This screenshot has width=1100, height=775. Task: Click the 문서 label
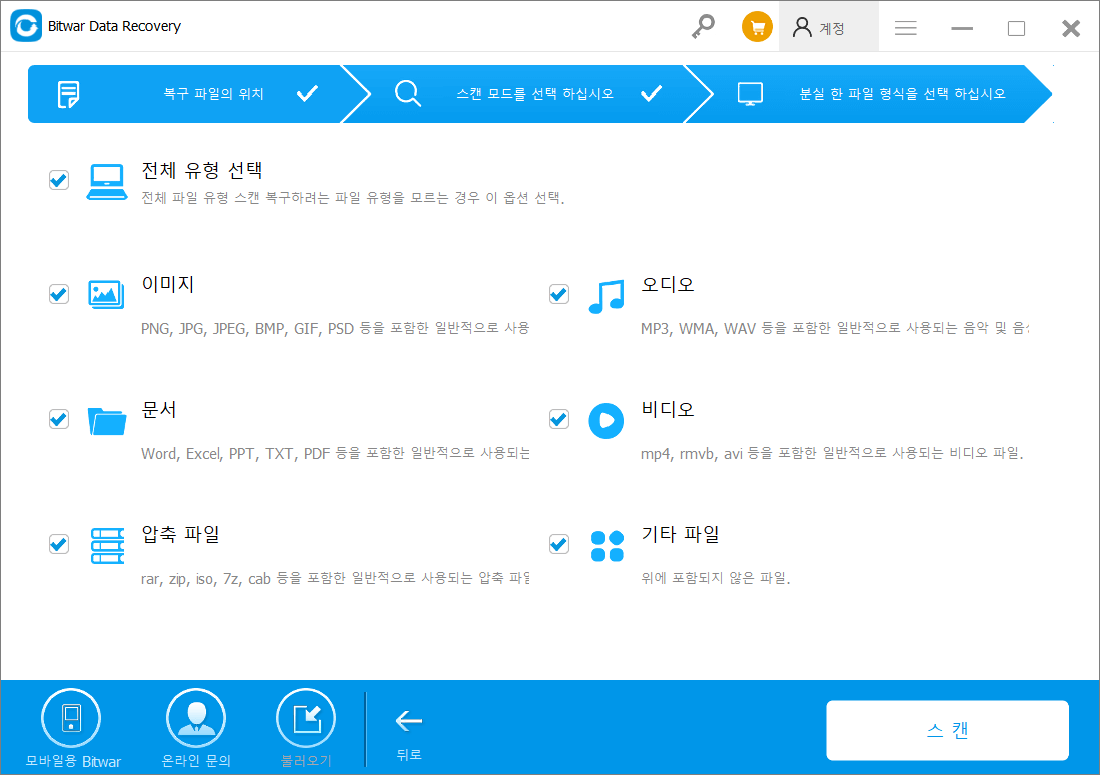pos(159,410)
